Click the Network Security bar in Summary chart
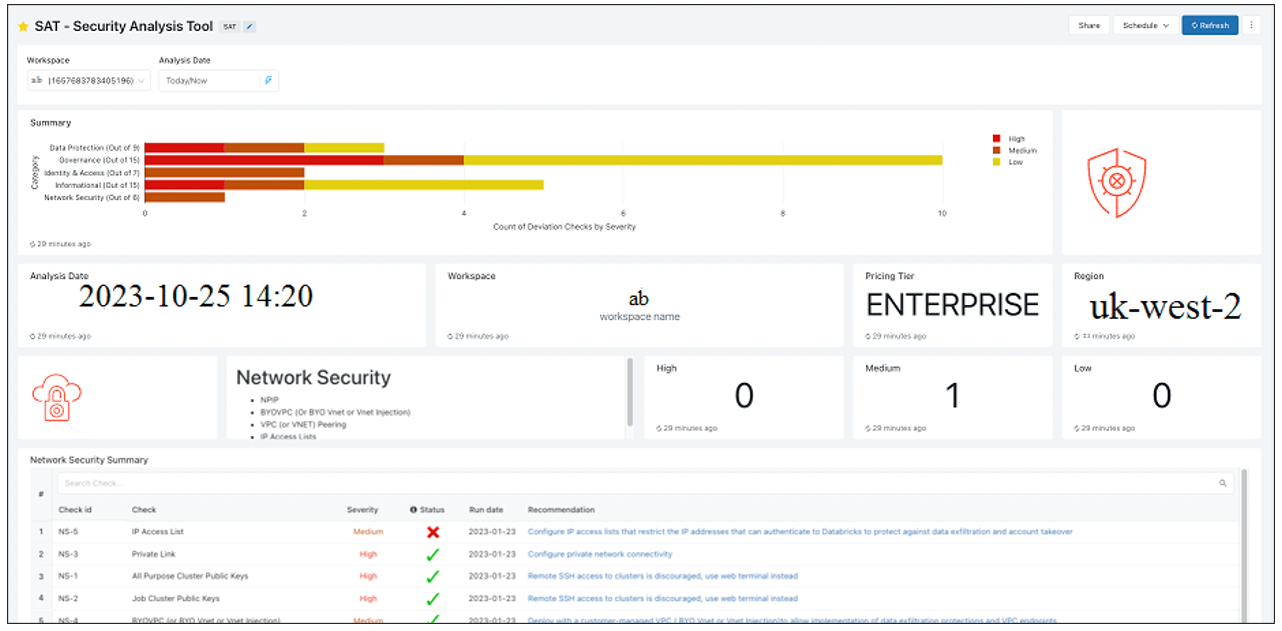The width and height of the screenshot is (1282, 631). coord(185,198)
